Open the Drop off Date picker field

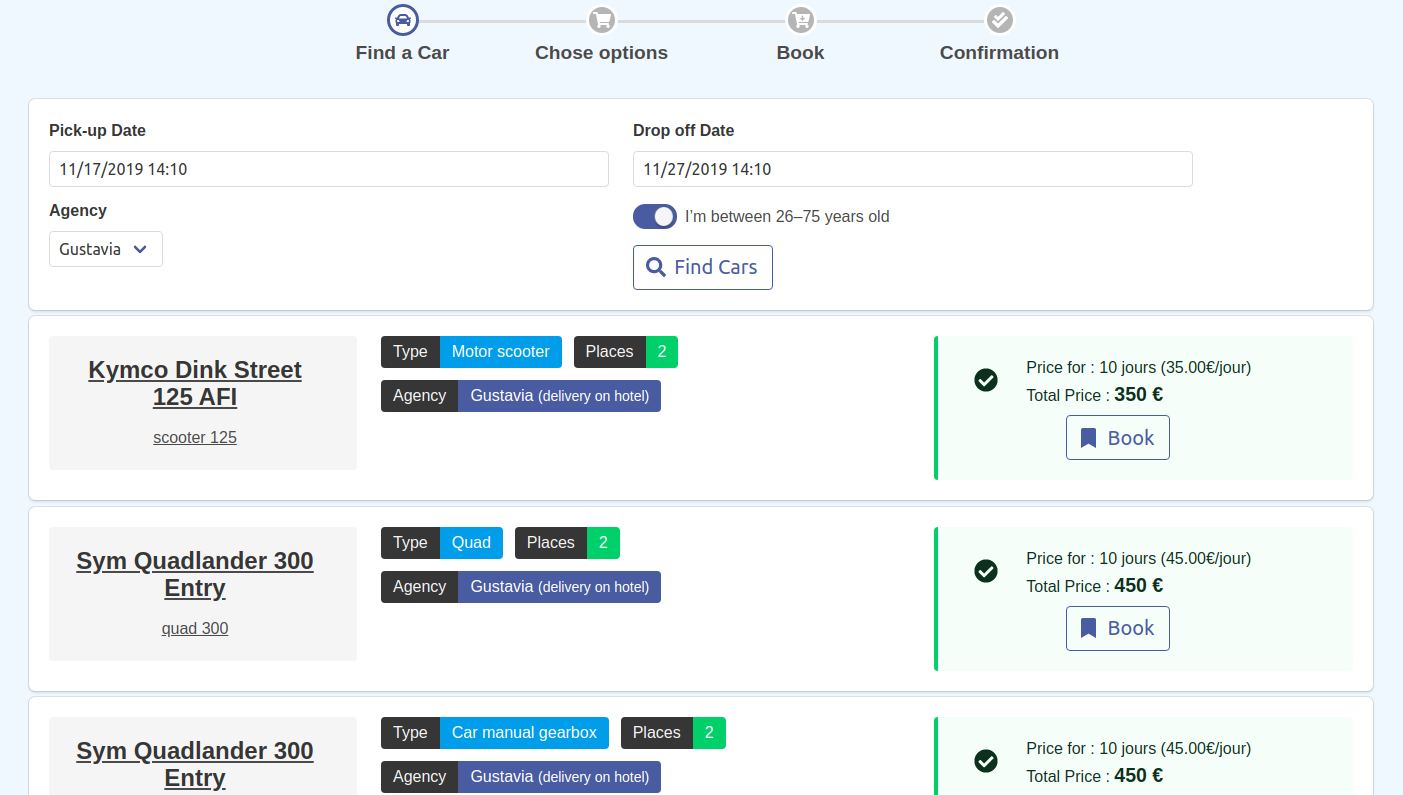coord(912,169)
